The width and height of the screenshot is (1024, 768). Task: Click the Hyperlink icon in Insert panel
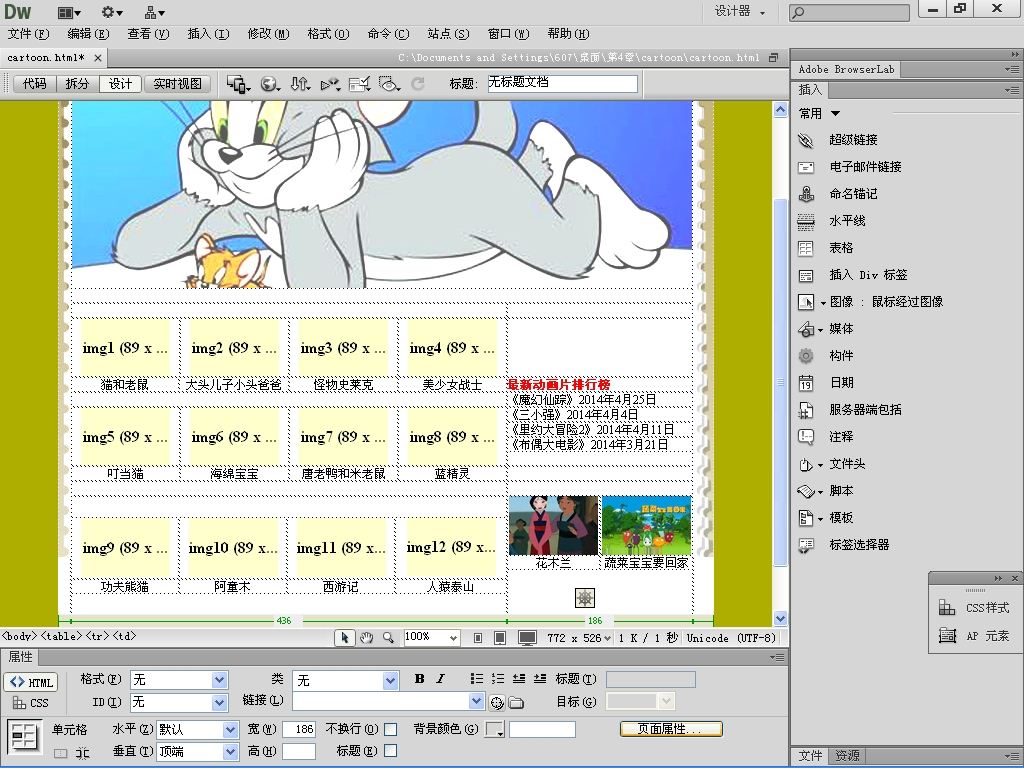(x=806, y=140)
